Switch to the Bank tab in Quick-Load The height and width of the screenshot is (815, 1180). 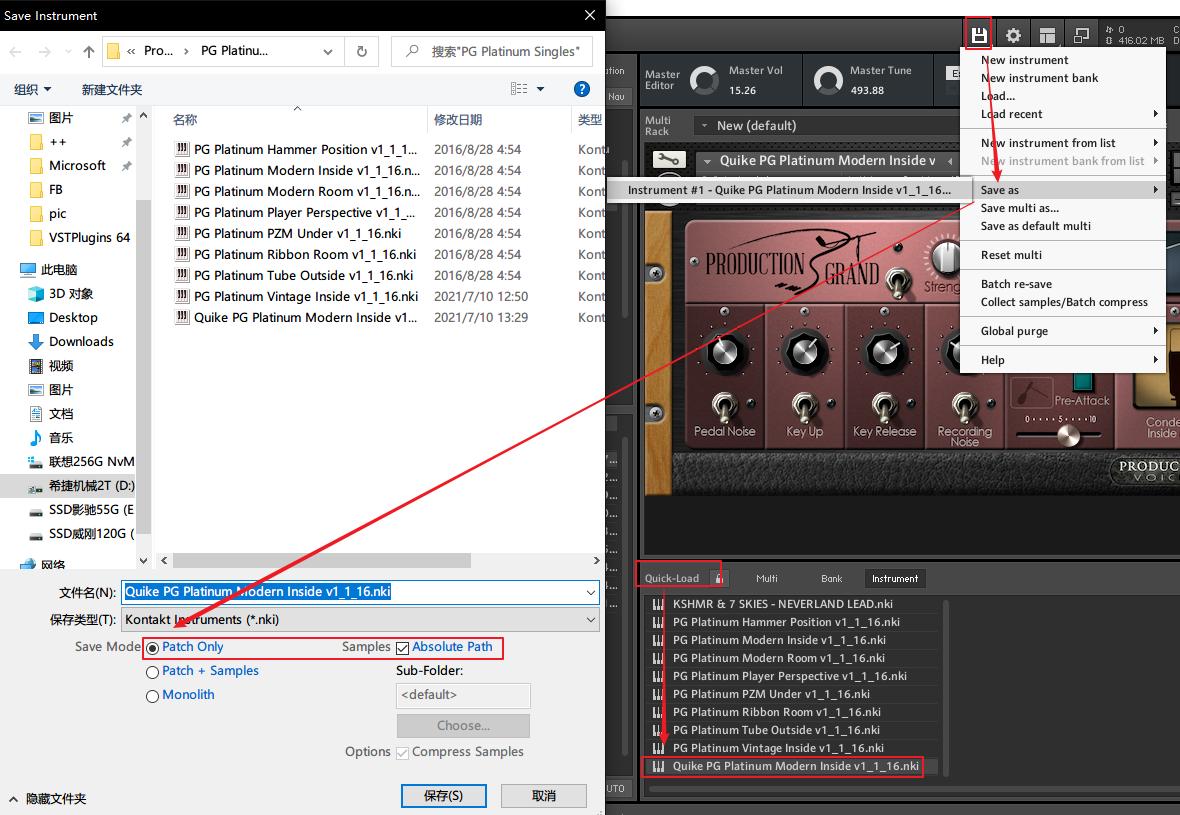(831, 578)
